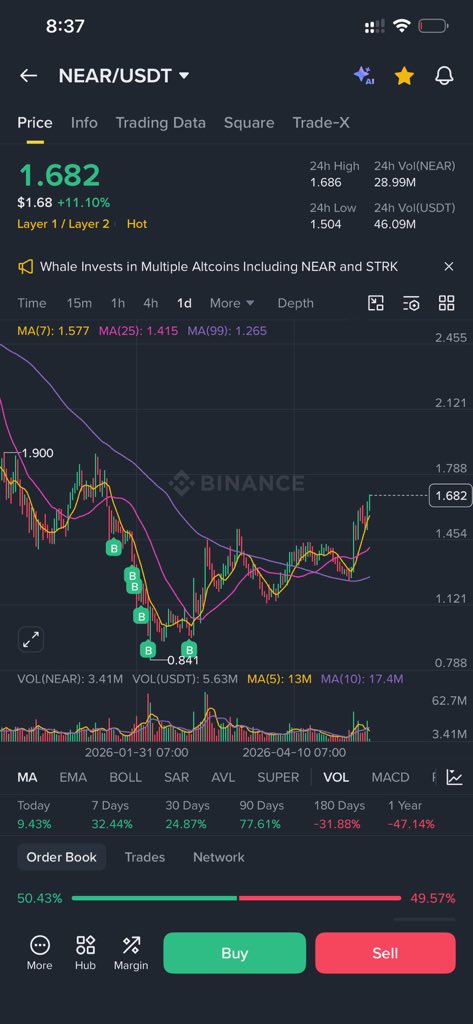The image size is (473, 1024).
Task: Enable the BOLL indicator
Action: click(125, 777)
